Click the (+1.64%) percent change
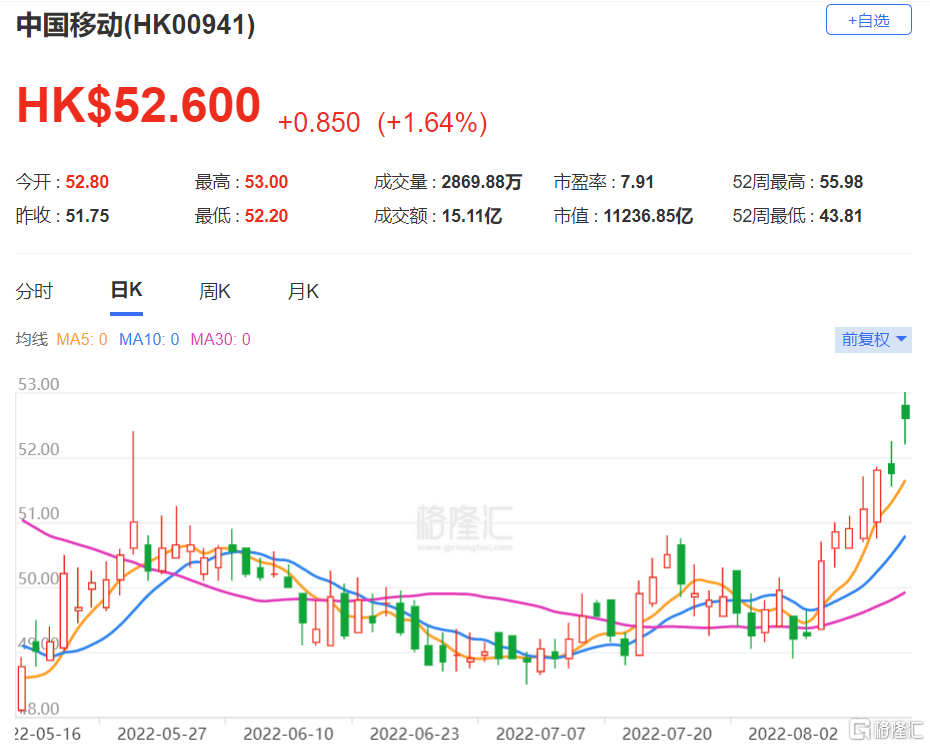The image size is (930, 747). (x=432, y=123)
